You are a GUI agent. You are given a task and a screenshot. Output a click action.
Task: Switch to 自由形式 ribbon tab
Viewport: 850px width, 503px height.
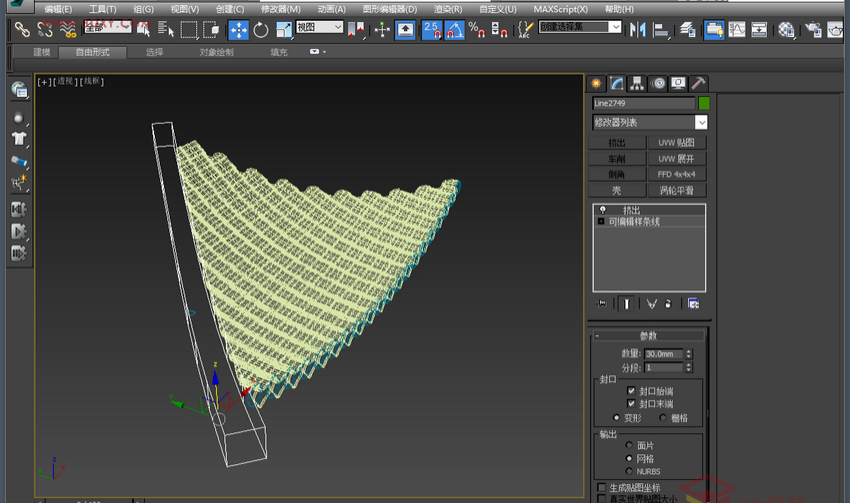(x=93, y=52)
